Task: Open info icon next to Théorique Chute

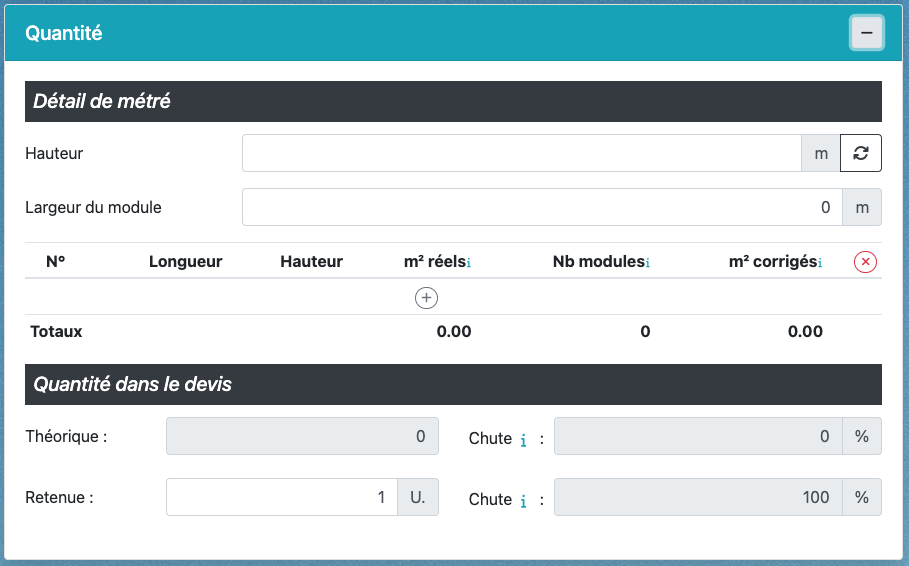Action: pyautogui.click(x=523, y=439)
